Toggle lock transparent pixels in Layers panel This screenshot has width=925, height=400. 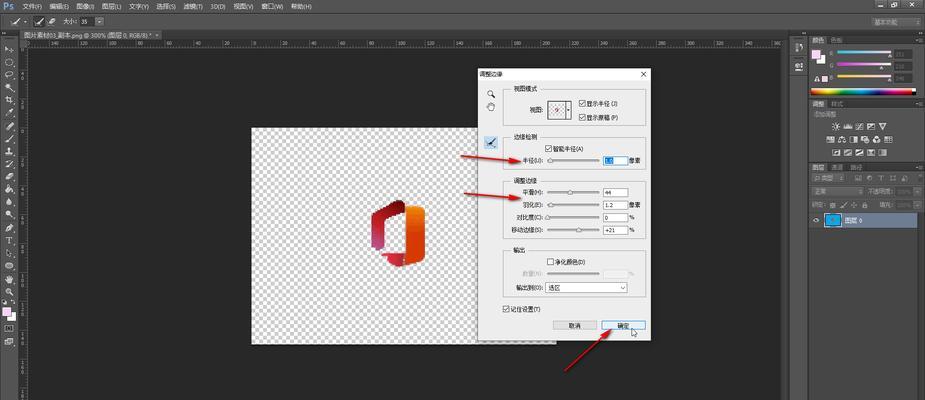click(833, 205)
